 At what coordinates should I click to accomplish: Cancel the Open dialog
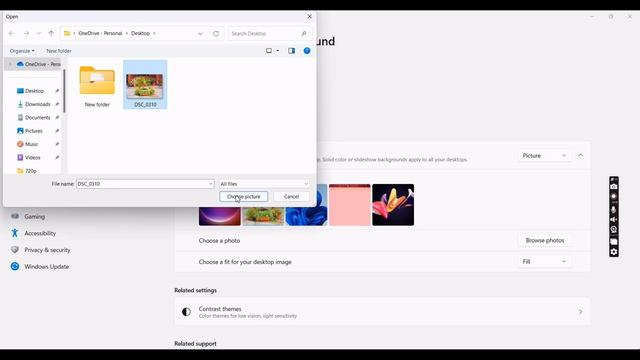click(291, 197)
